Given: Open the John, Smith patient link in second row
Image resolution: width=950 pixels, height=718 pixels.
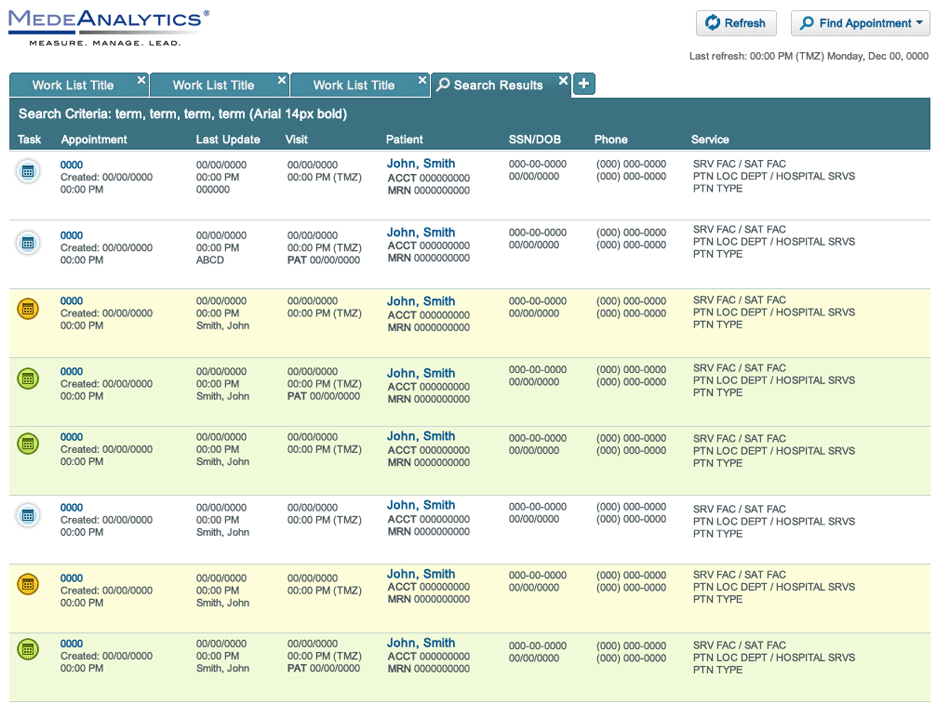Looking at the screenshot, I should point(421,233).
